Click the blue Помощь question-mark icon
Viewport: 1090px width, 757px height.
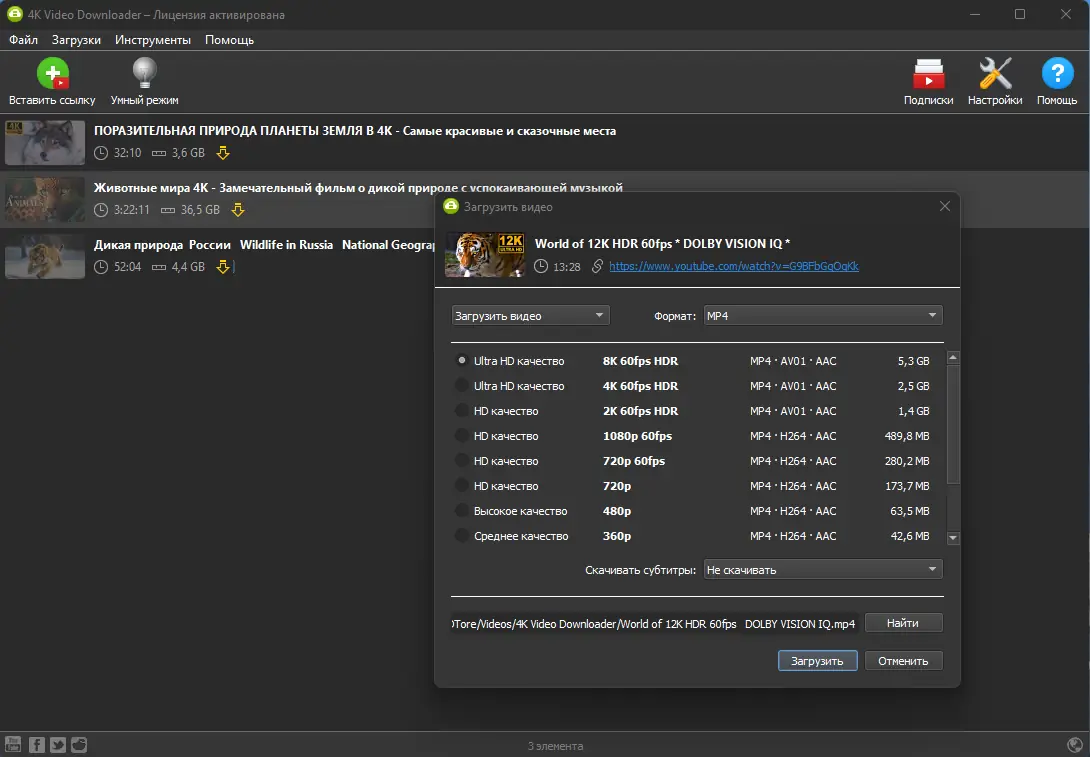(x=1057, y=73)
